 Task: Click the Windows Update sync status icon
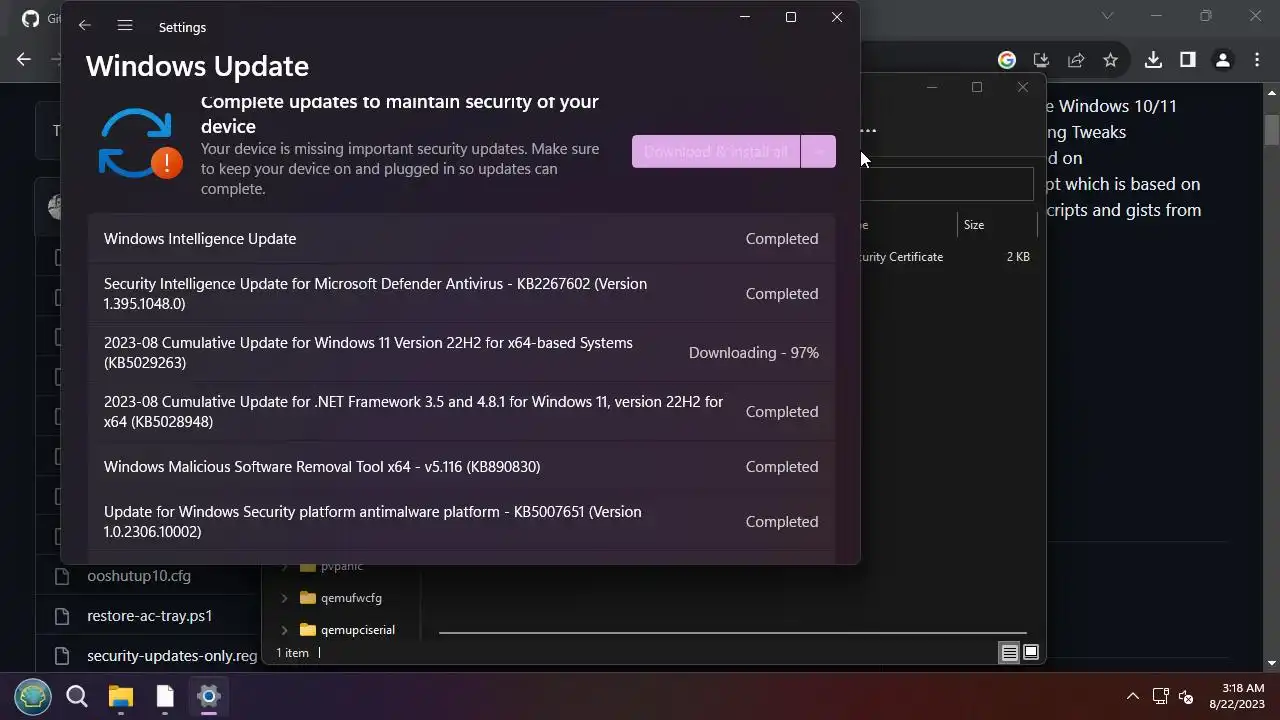[x=139, y=145]
